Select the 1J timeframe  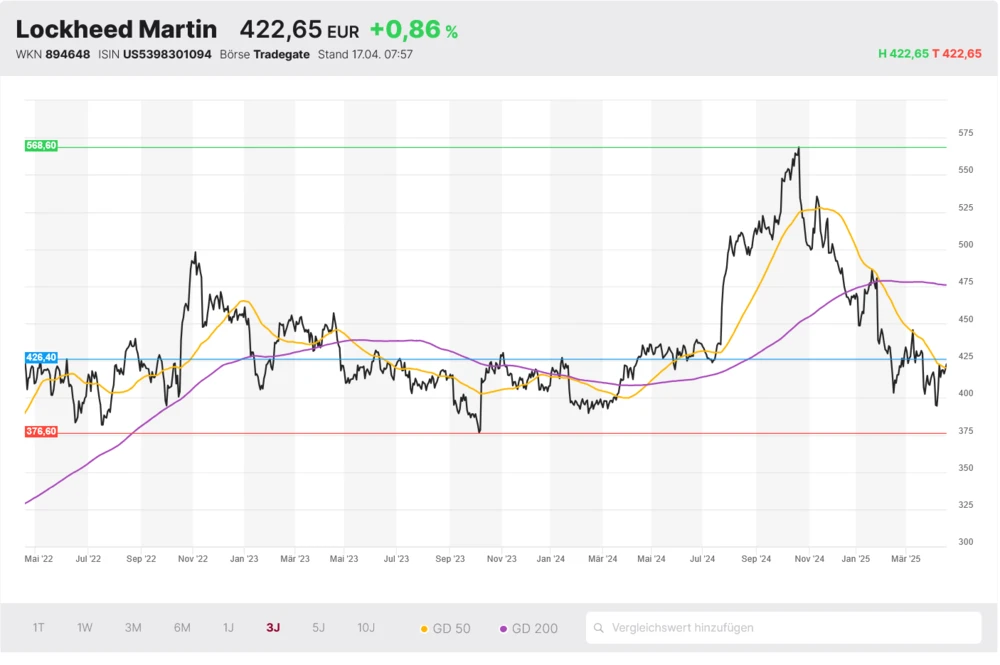(228, 628)
